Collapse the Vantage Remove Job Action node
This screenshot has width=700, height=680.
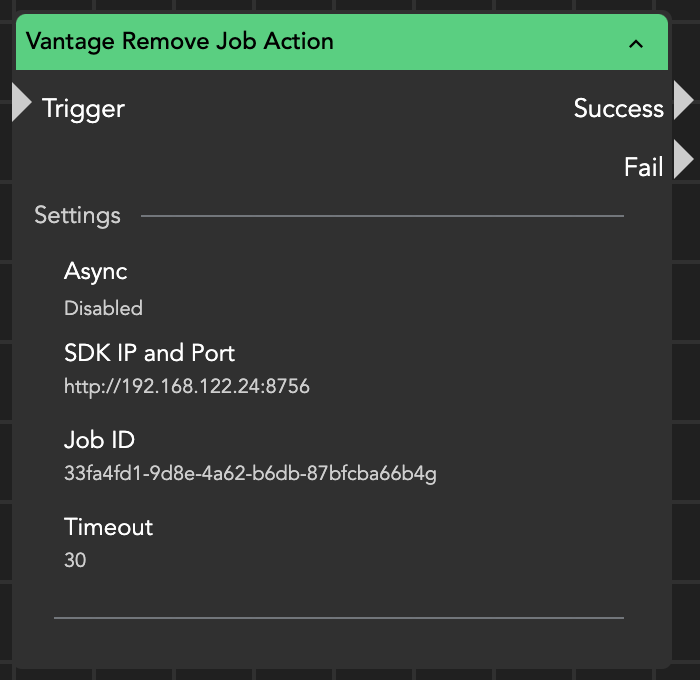click(x=635, y=43)
